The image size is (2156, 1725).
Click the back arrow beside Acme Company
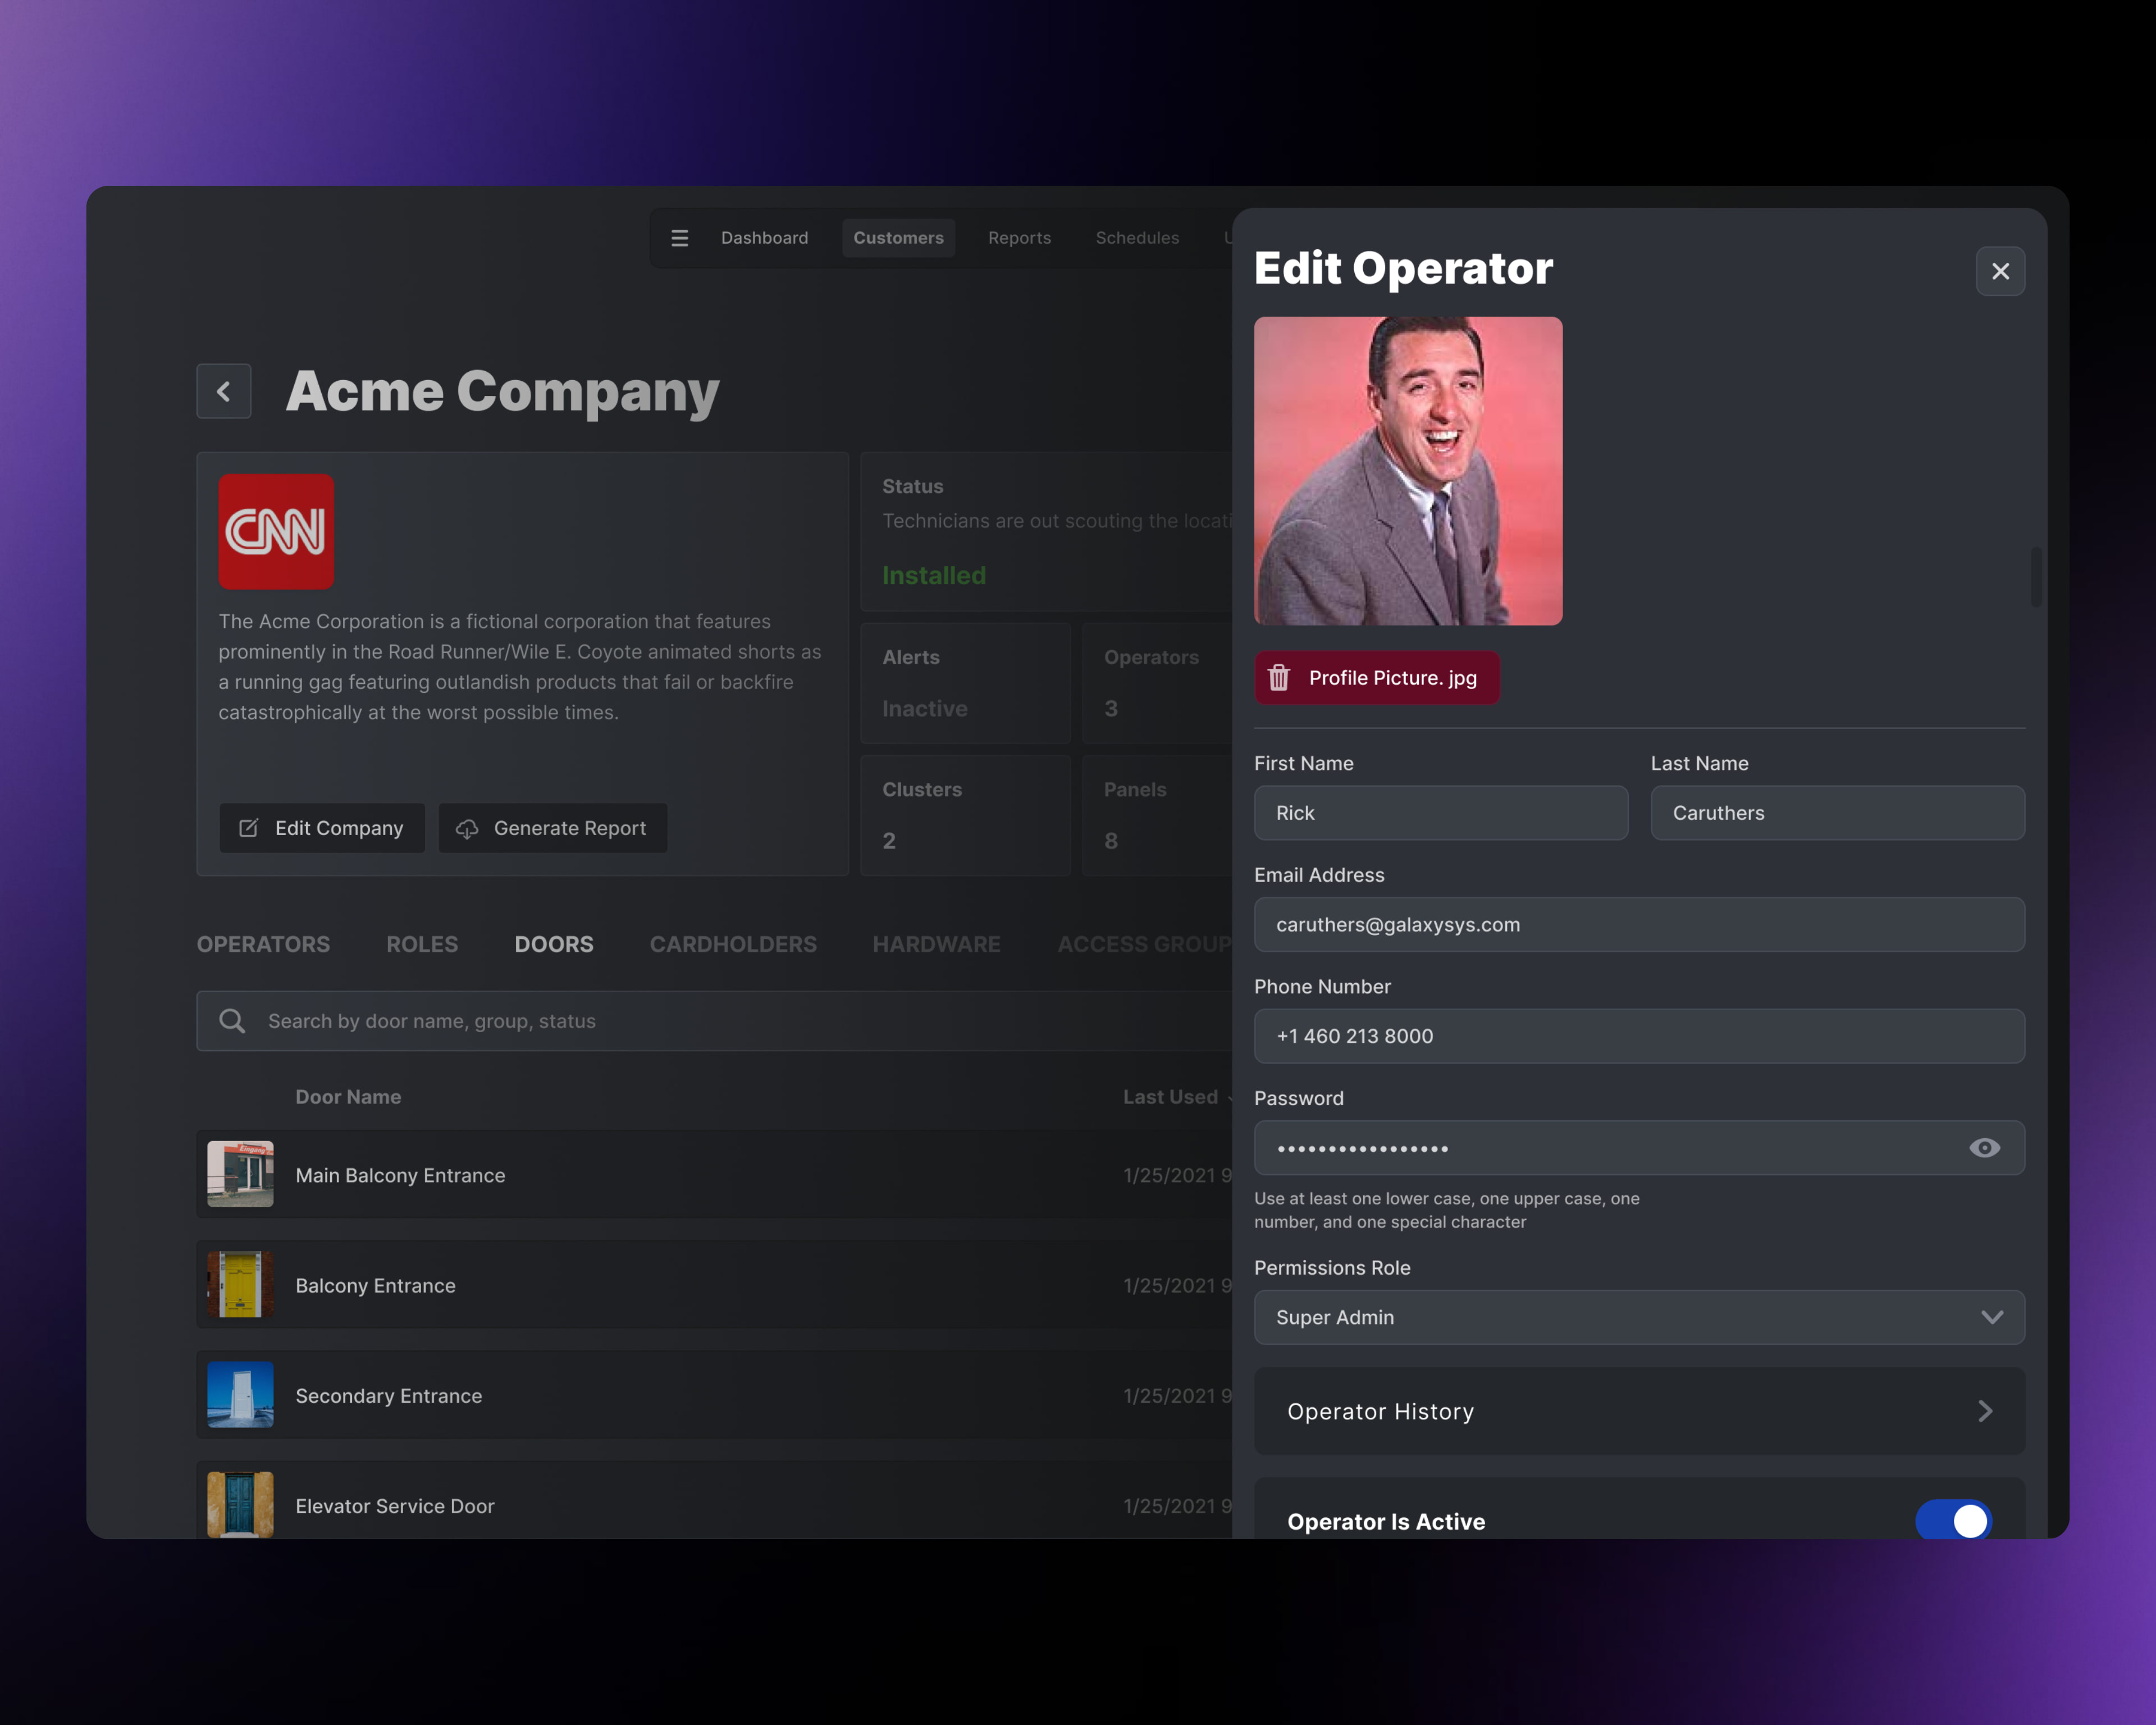click(x=224, y=391)
